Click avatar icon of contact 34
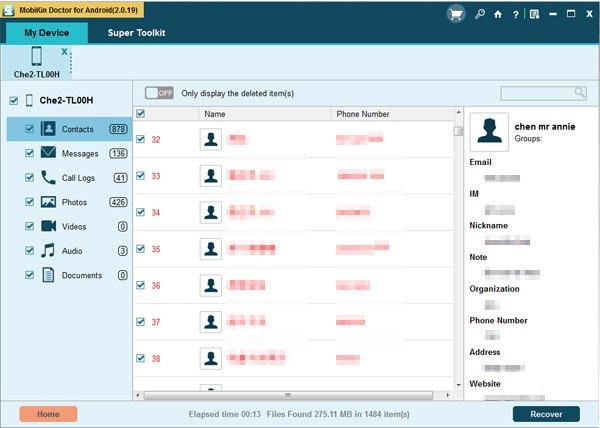The image size is (600, 428). point(210,212)
